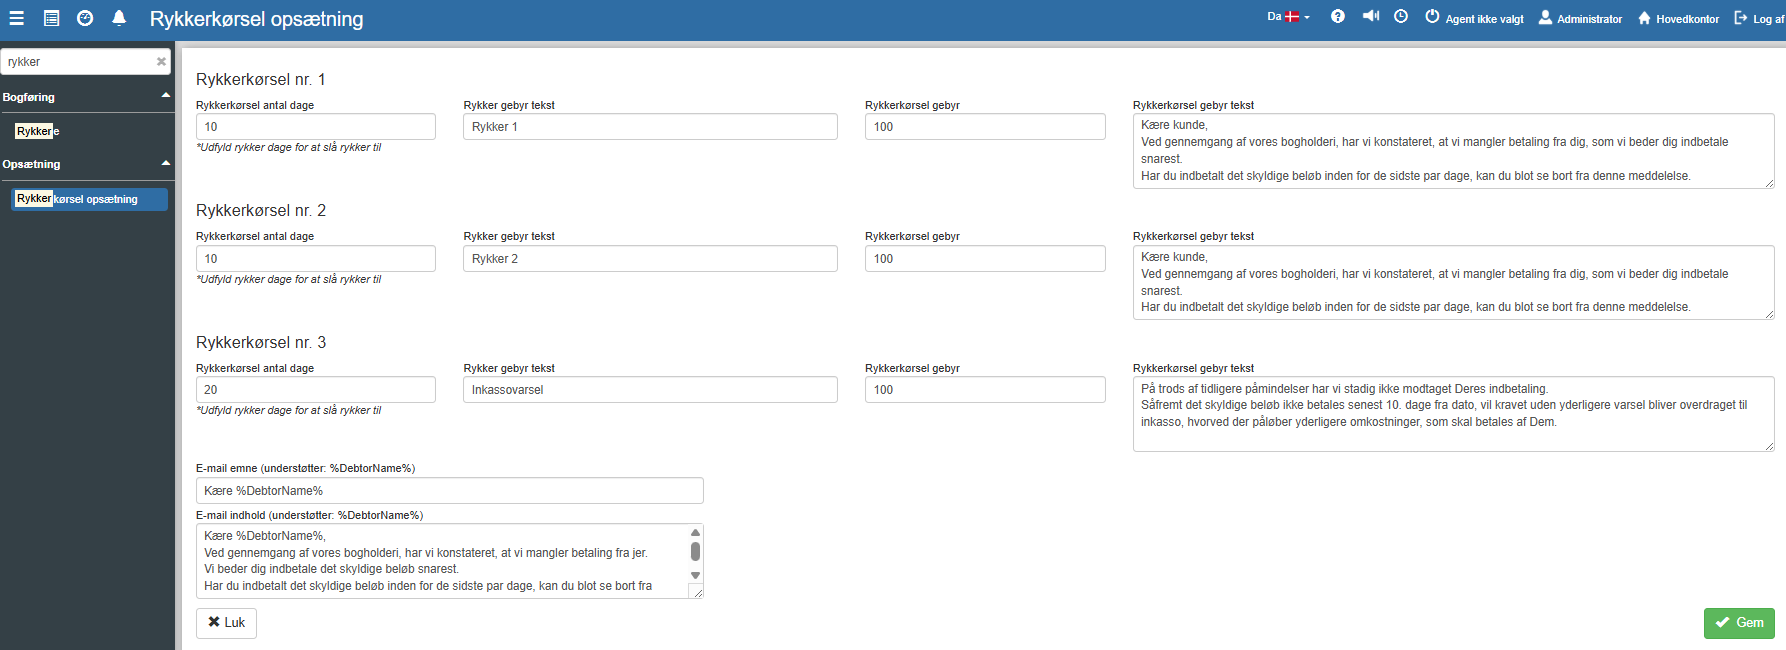
Task: Click the list document icon in header
Action: click(52, 18)
